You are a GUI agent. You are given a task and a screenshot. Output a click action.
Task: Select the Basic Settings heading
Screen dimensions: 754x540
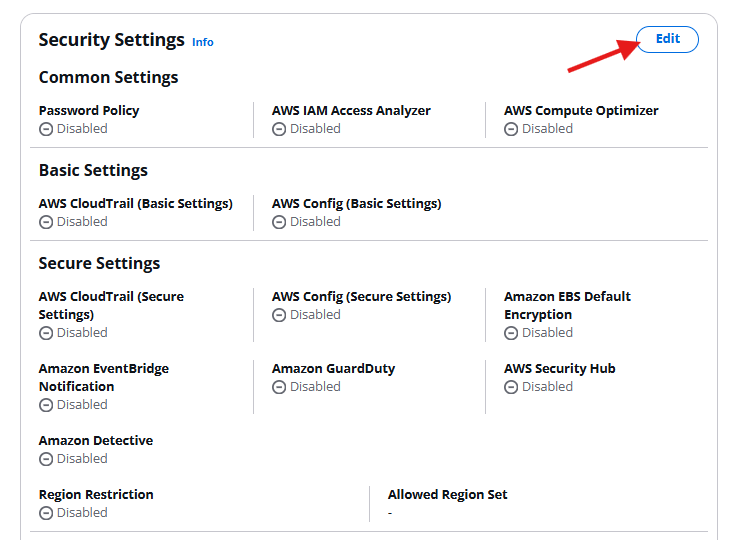(x=93, y=170)
